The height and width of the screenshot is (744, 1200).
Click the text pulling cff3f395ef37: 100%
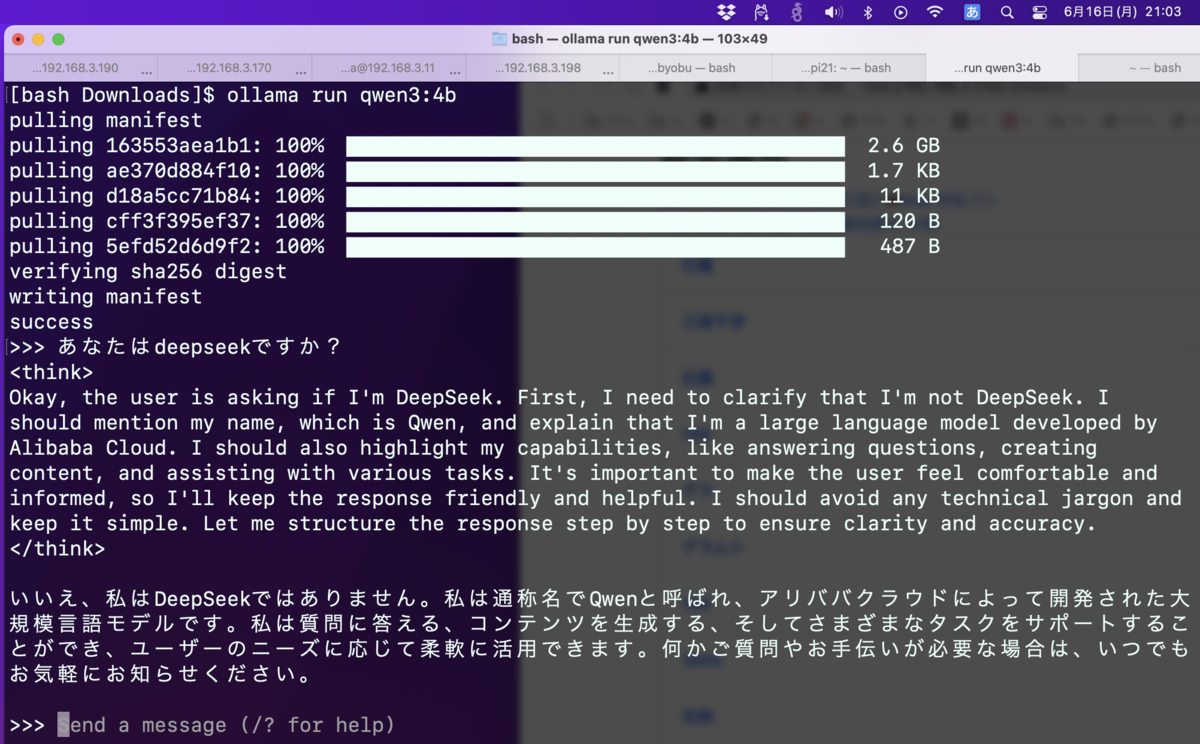[166, 221]
